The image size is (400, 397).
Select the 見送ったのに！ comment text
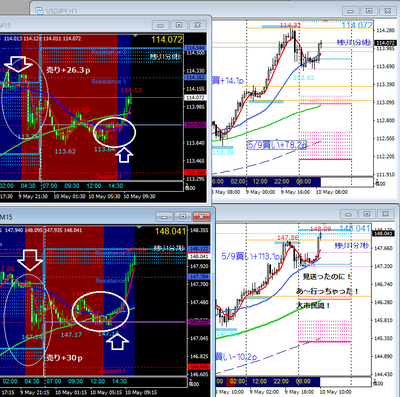tap(327, 277)
